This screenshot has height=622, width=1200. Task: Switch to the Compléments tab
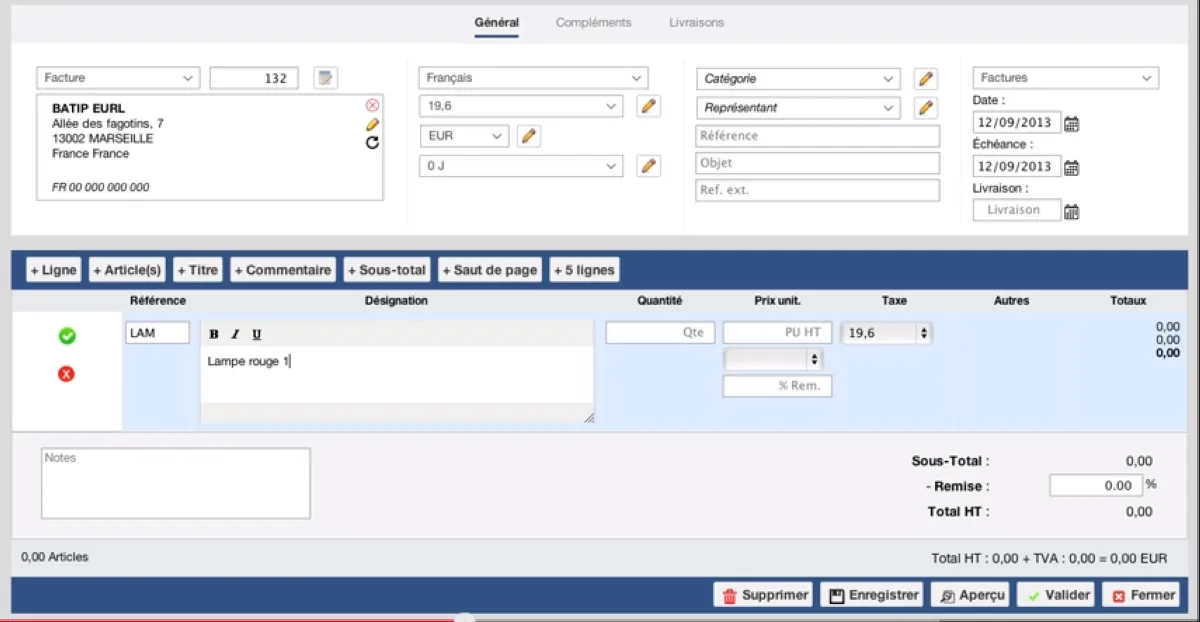point(593,22)
